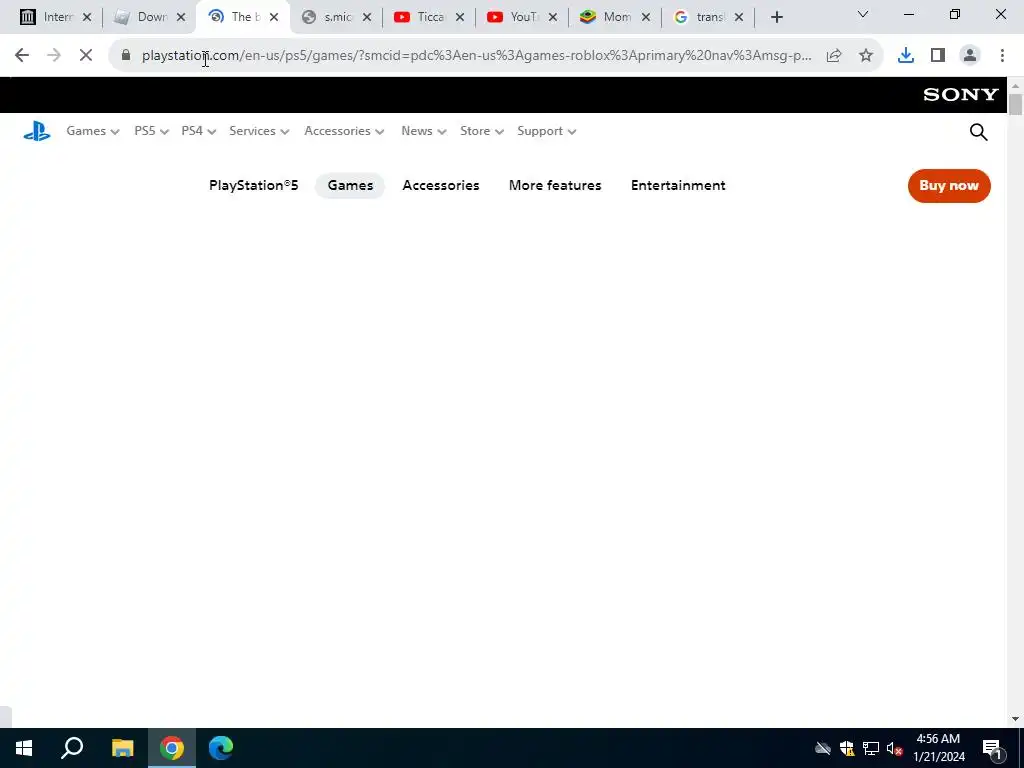Expand the PS4 dropdown menu
1024x768 pixels.
(x=199, y=131)
